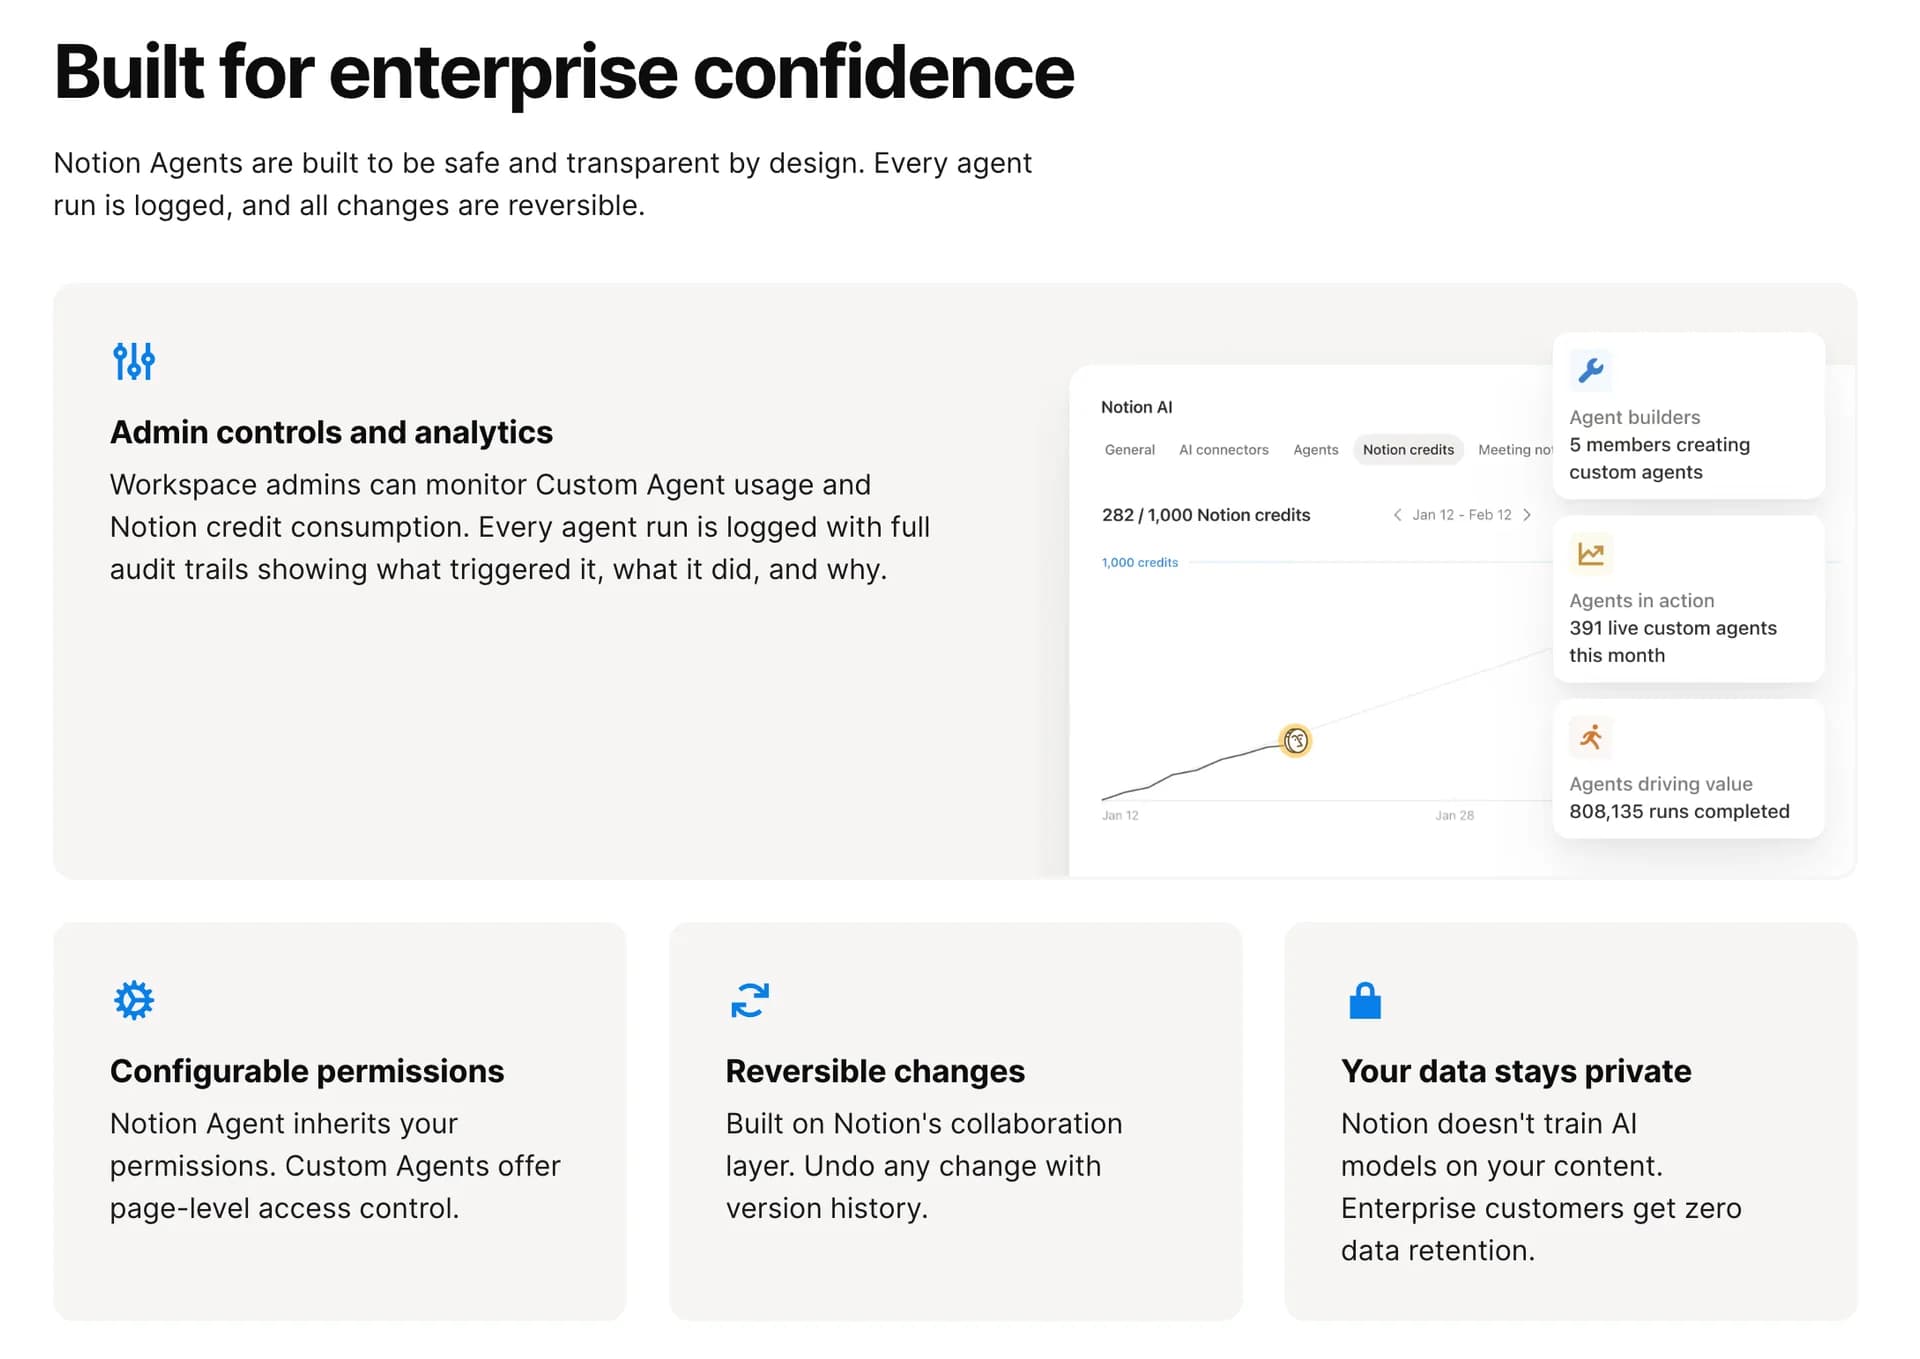Open the Jan 12 - Feb 12 date range

1461,515
